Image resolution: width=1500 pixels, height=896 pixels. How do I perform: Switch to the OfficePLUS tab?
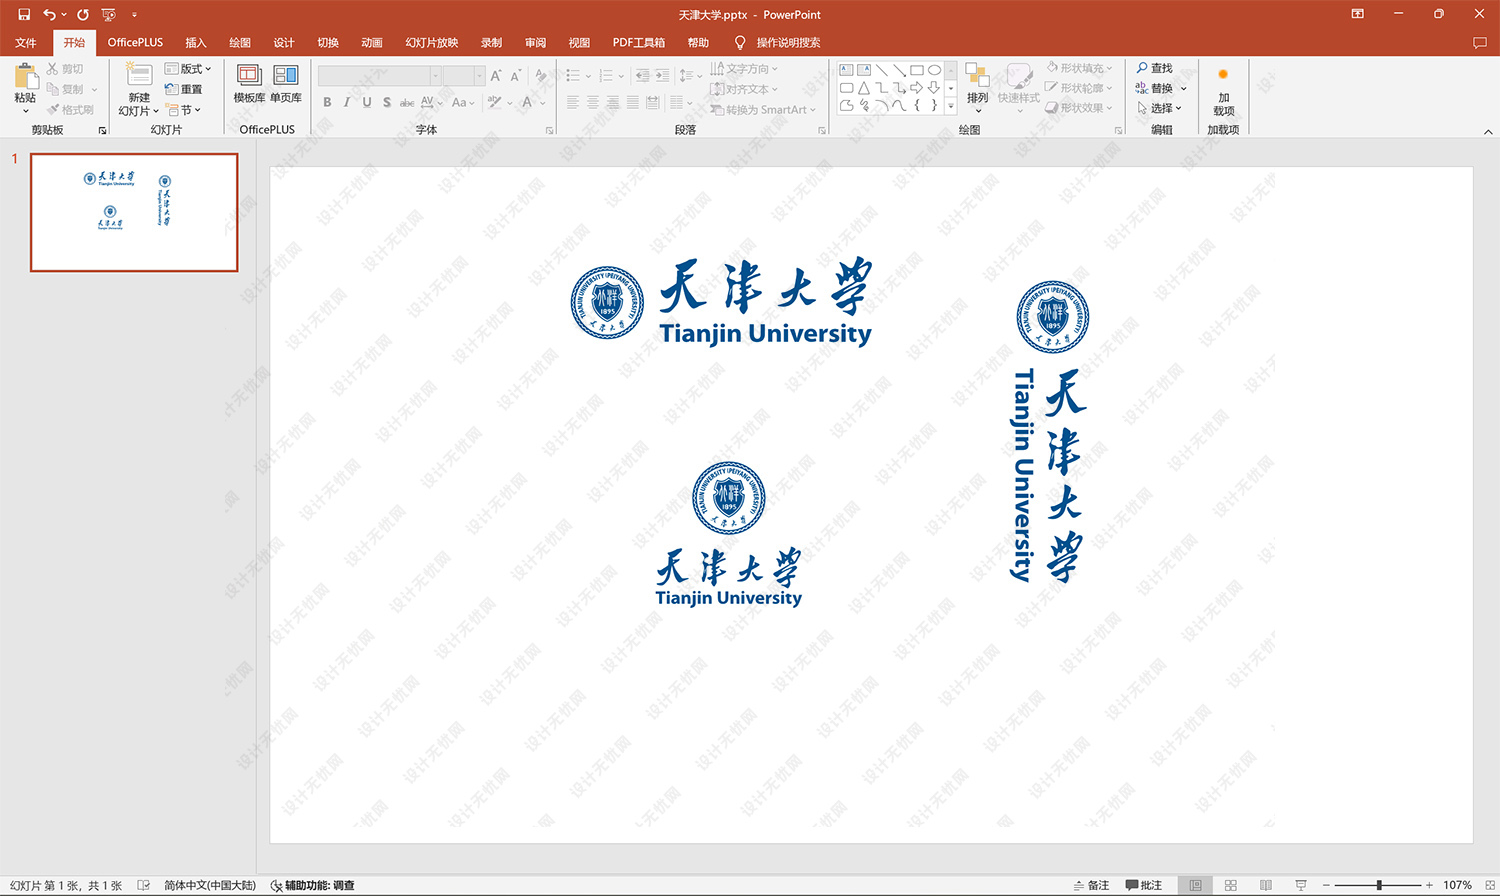(x=135, y=42)
